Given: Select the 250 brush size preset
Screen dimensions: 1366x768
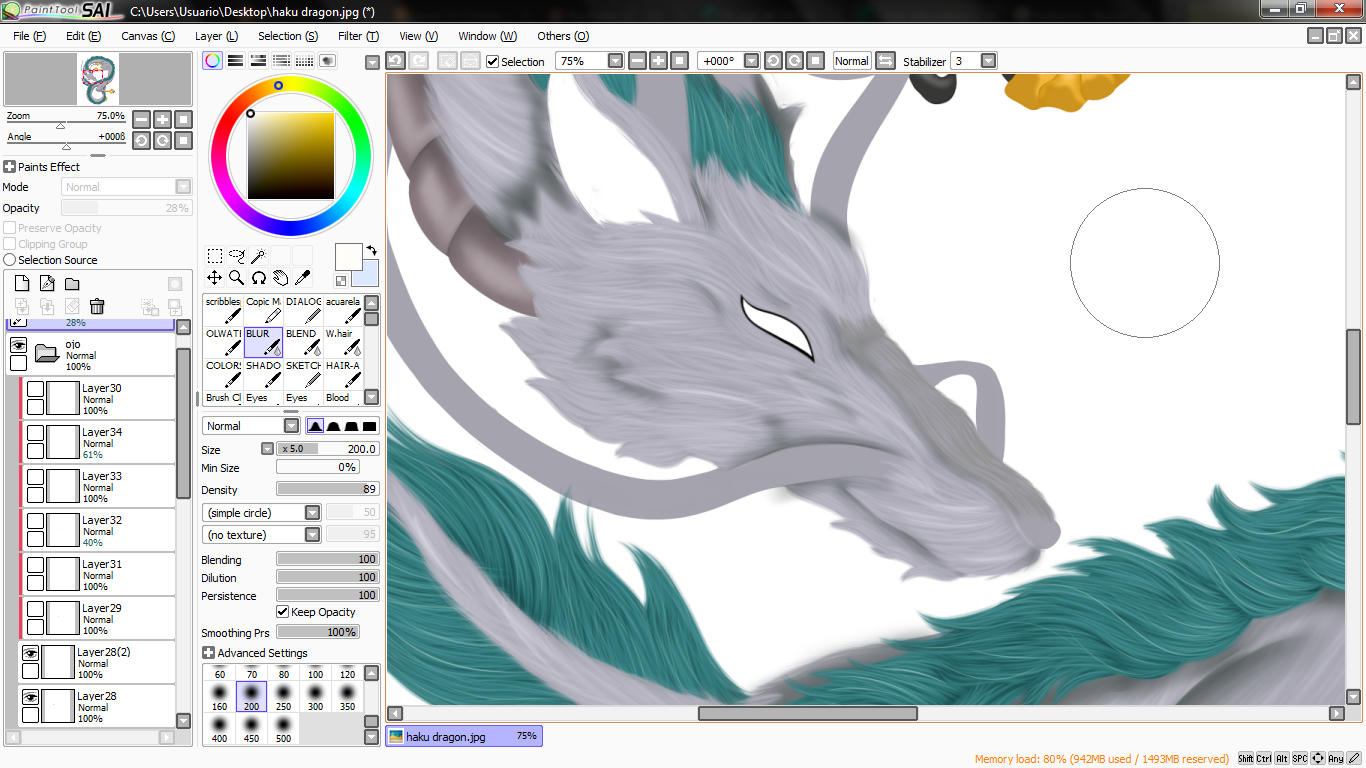Looking at the screenshot, I should 283,697.
